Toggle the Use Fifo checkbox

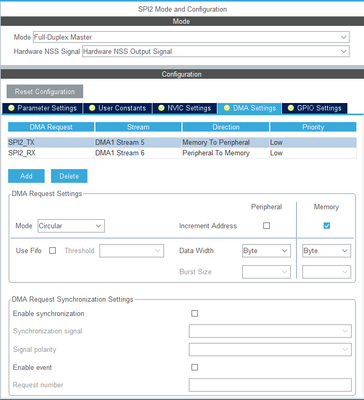(x=52, y=250)
